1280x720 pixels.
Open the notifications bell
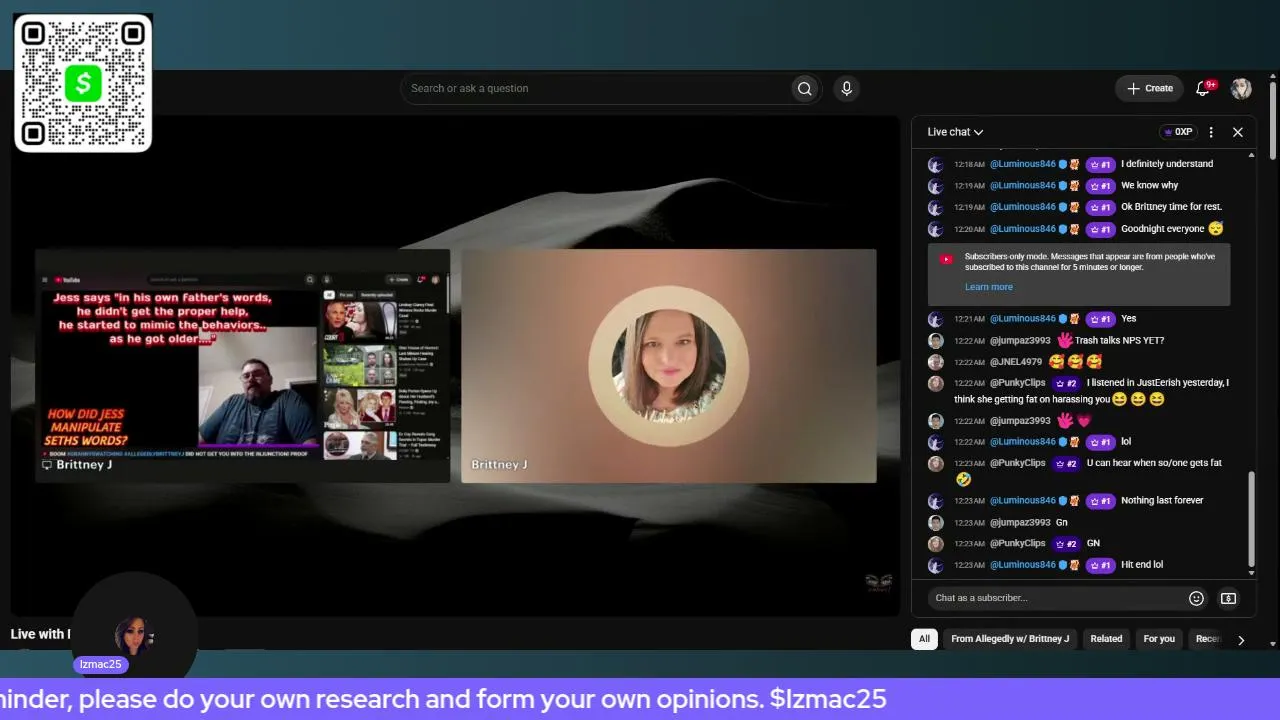(1203, 88)
